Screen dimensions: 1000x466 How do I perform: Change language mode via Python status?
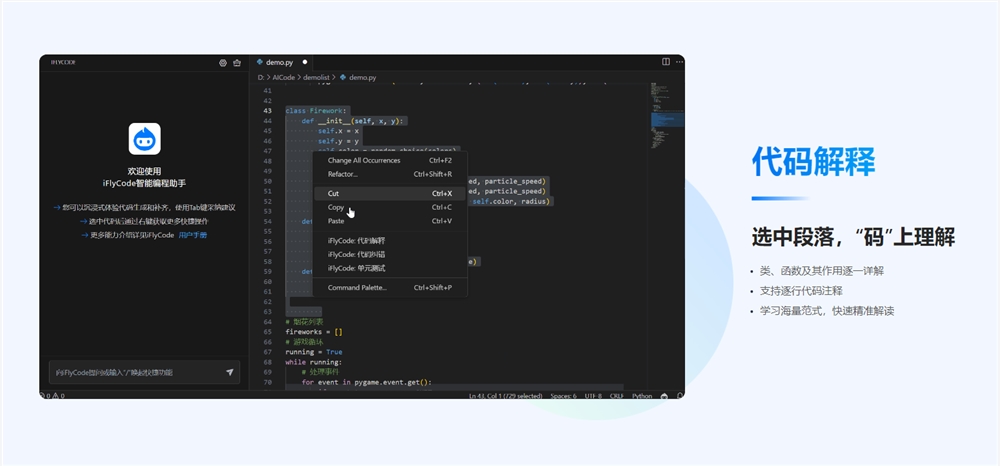[642, 395]
